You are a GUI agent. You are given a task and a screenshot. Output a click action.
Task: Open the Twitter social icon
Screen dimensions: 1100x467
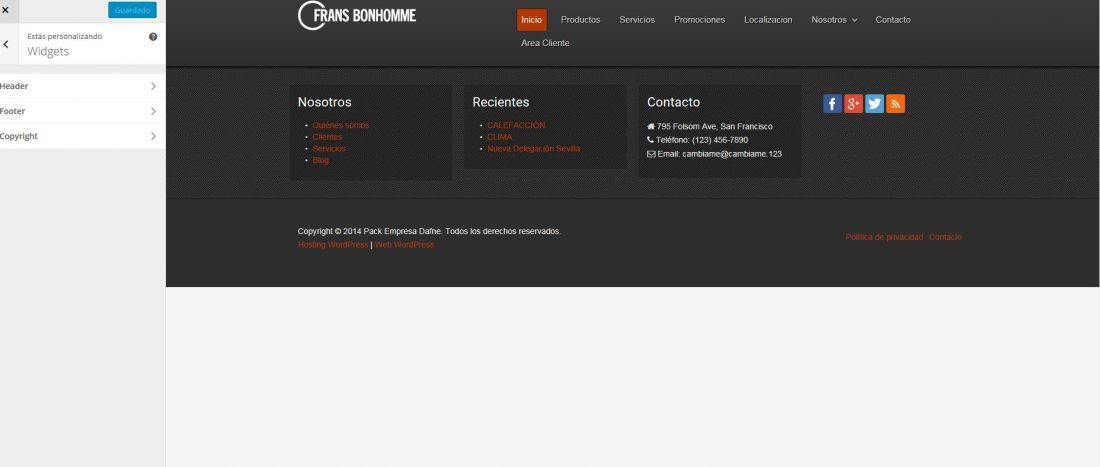click(874, 104)
